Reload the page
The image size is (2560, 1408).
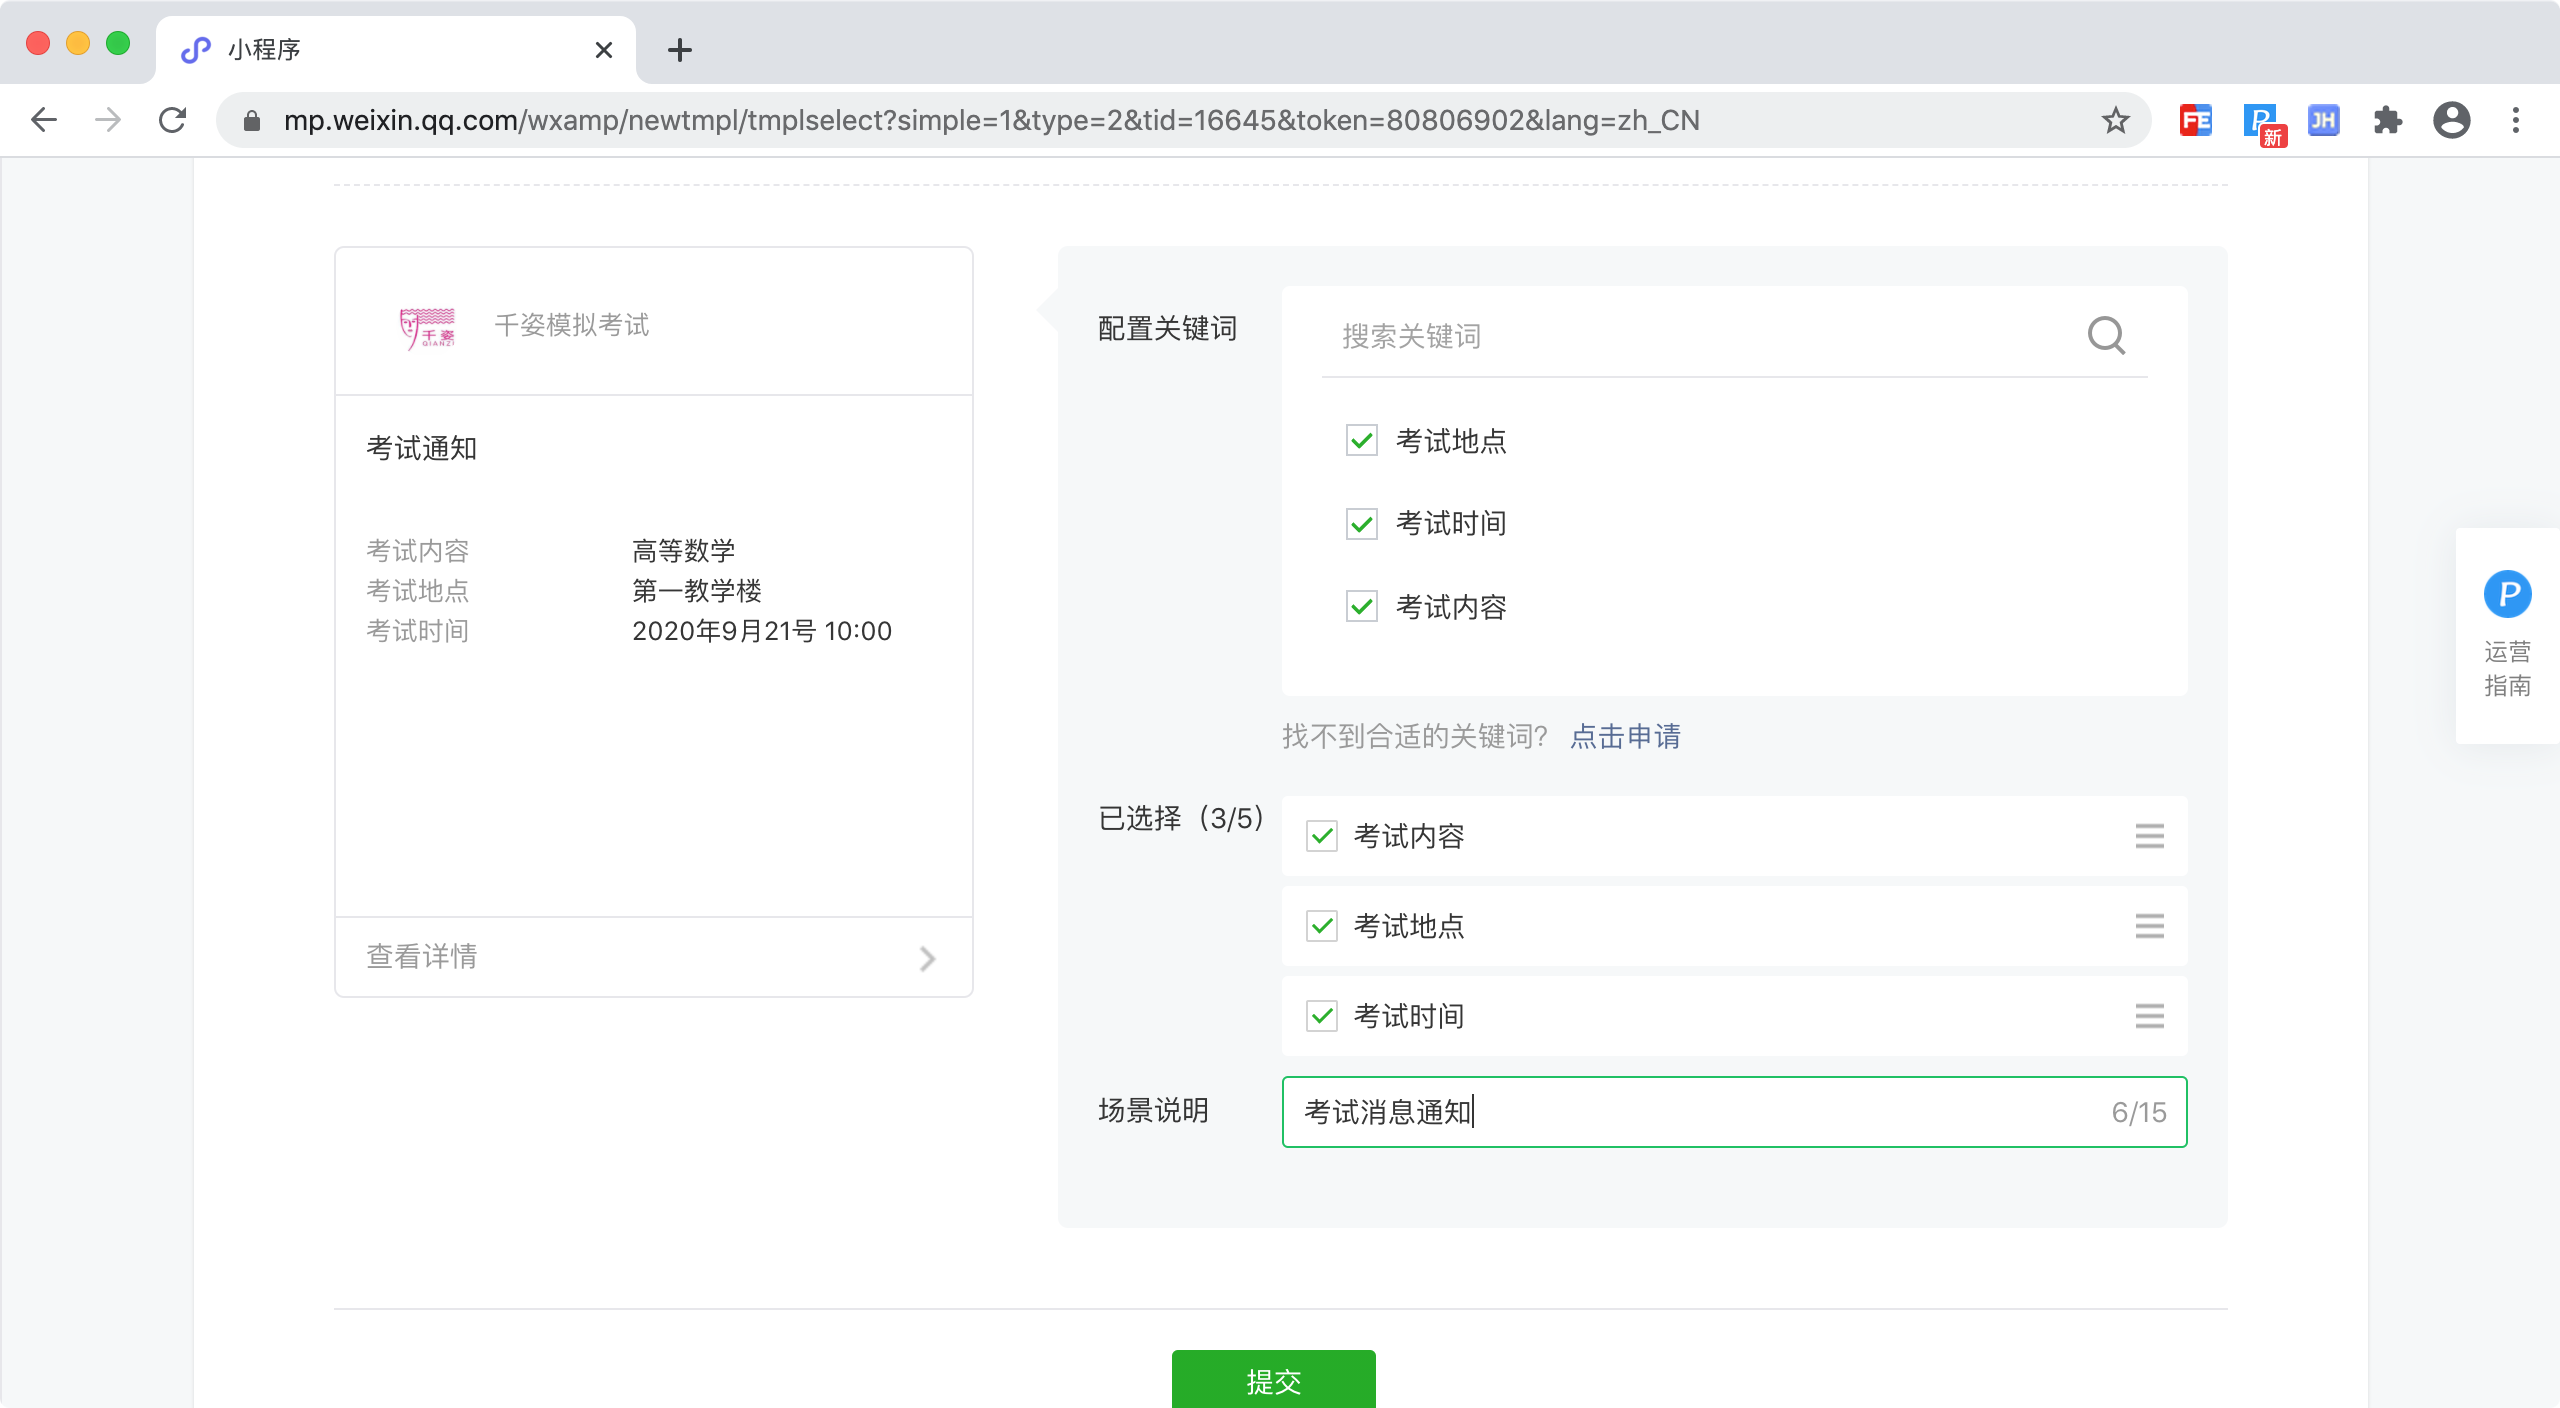pos(173,121)
